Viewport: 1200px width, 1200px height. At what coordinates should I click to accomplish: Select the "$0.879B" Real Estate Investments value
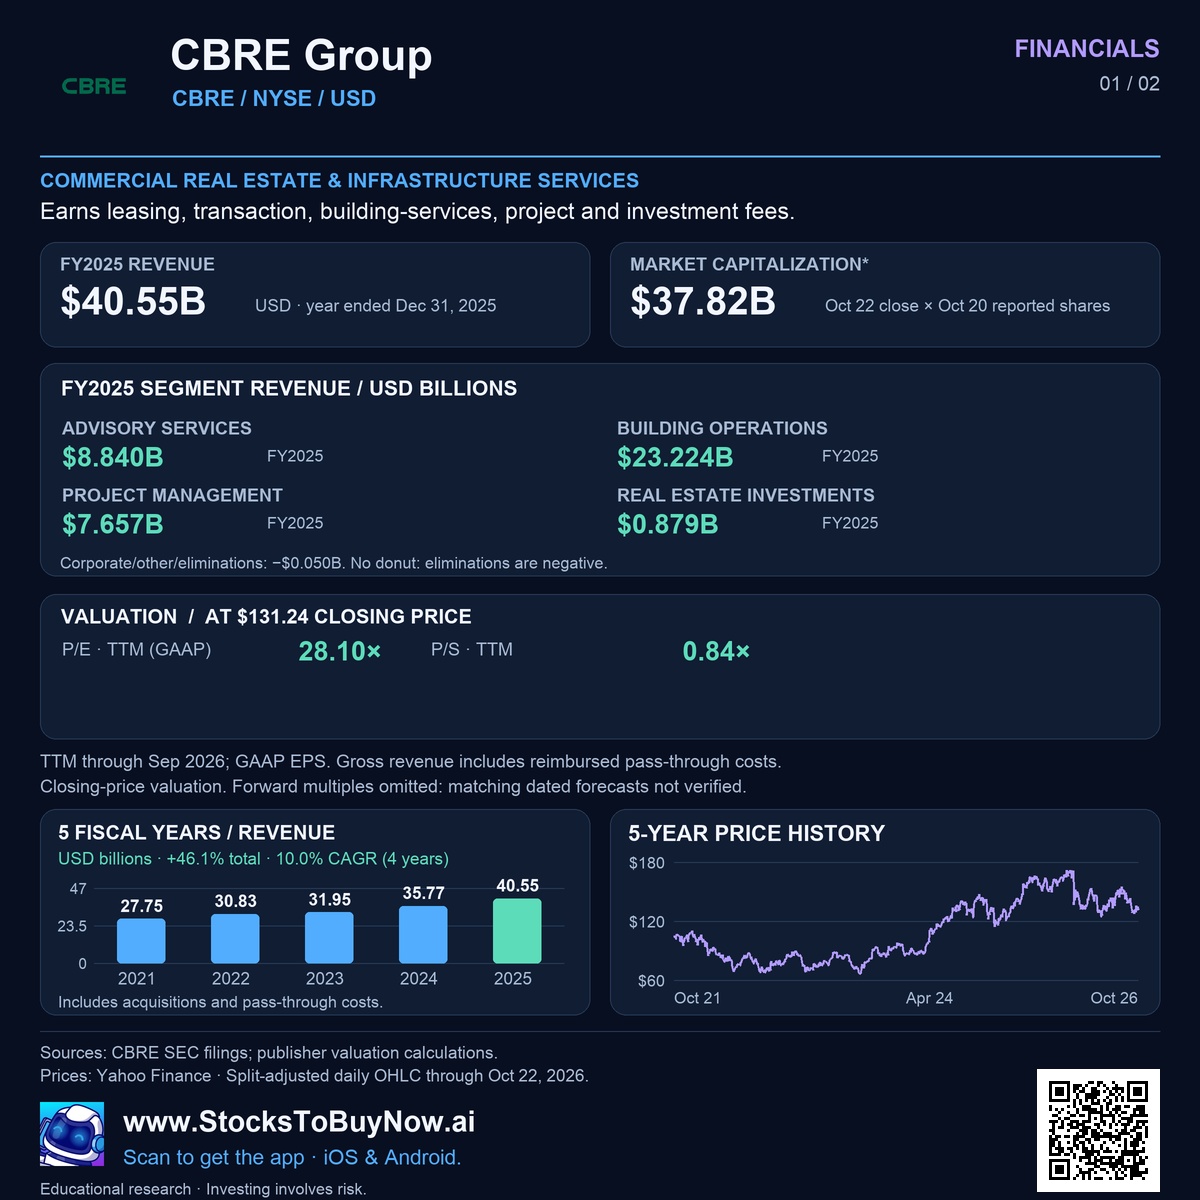pos(668,525)
